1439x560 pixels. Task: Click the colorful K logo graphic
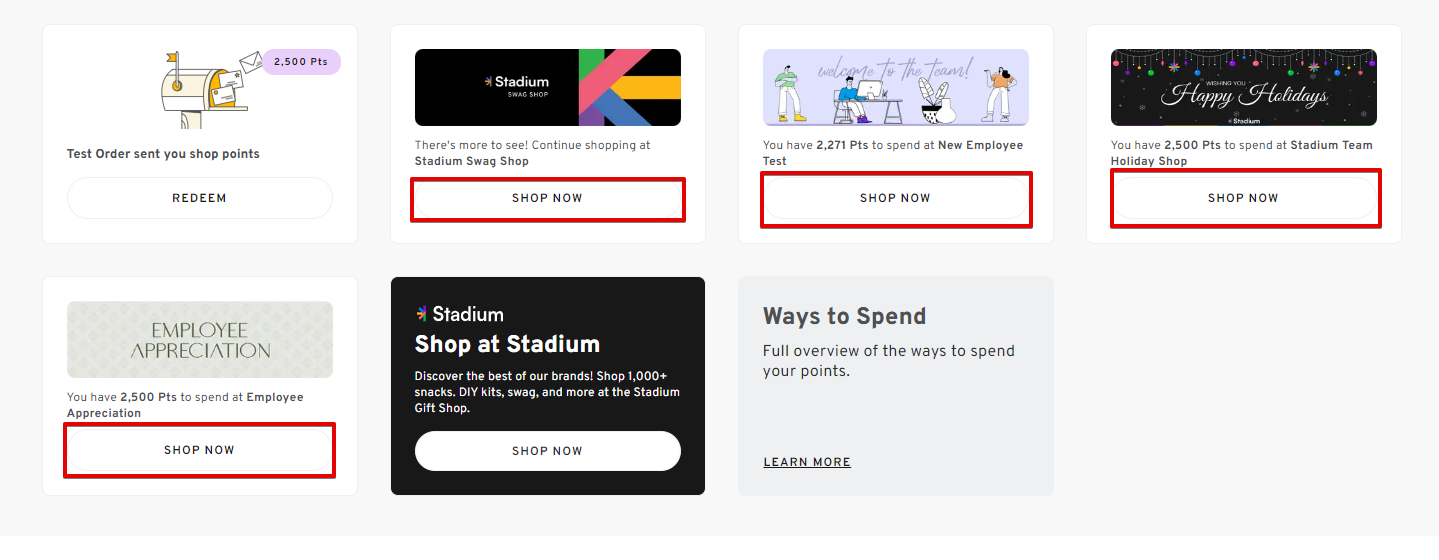(x=628, y=88)
